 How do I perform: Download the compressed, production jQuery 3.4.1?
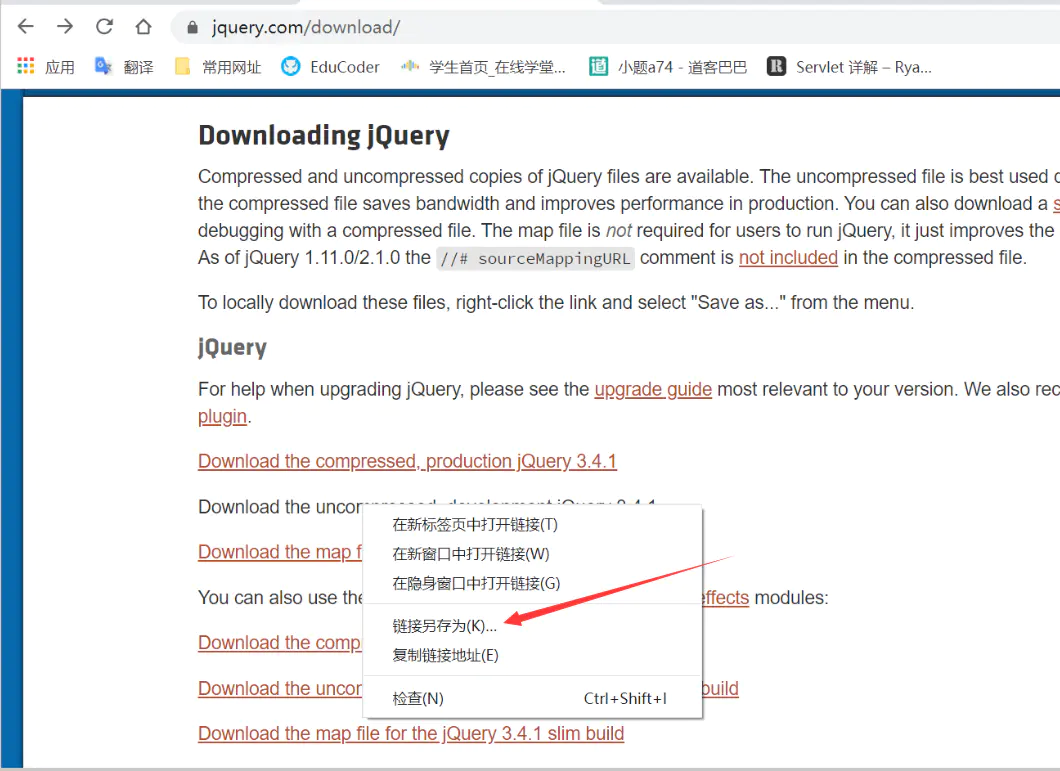click(x=408, y=461)
